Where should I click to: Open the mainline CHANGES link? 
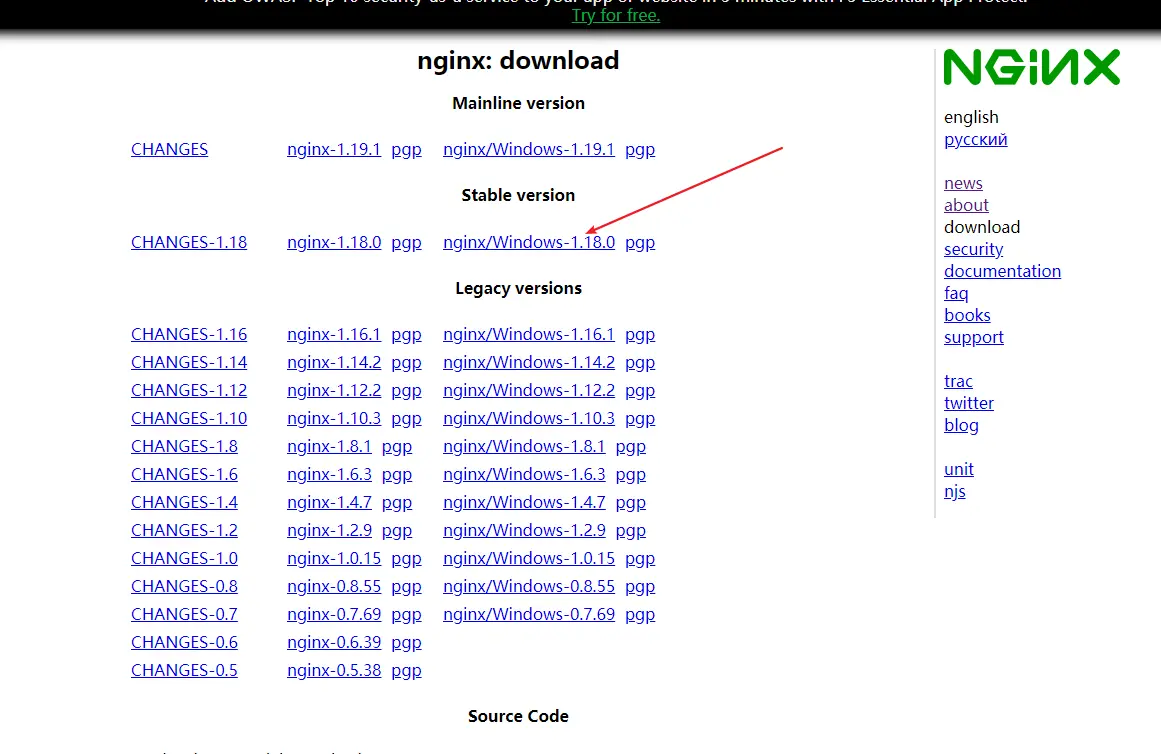tap(170, 149)
